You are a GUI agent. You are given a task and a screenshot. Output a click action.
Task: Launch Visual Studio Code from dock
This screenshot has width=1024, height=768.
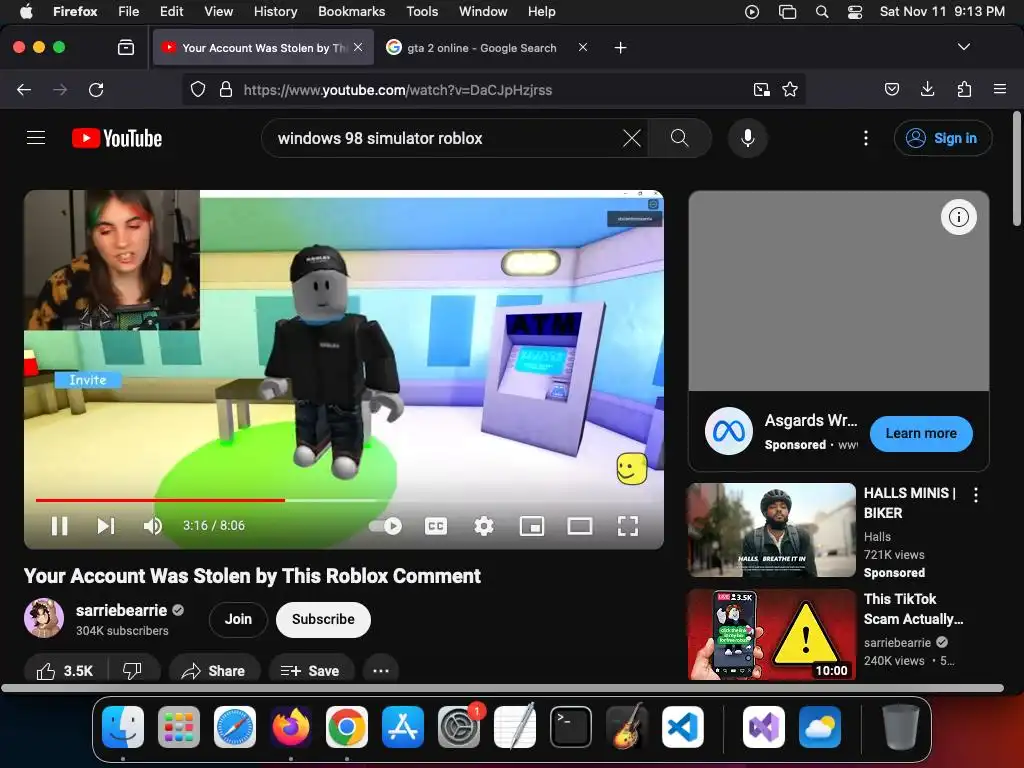(x=682, y=727)
